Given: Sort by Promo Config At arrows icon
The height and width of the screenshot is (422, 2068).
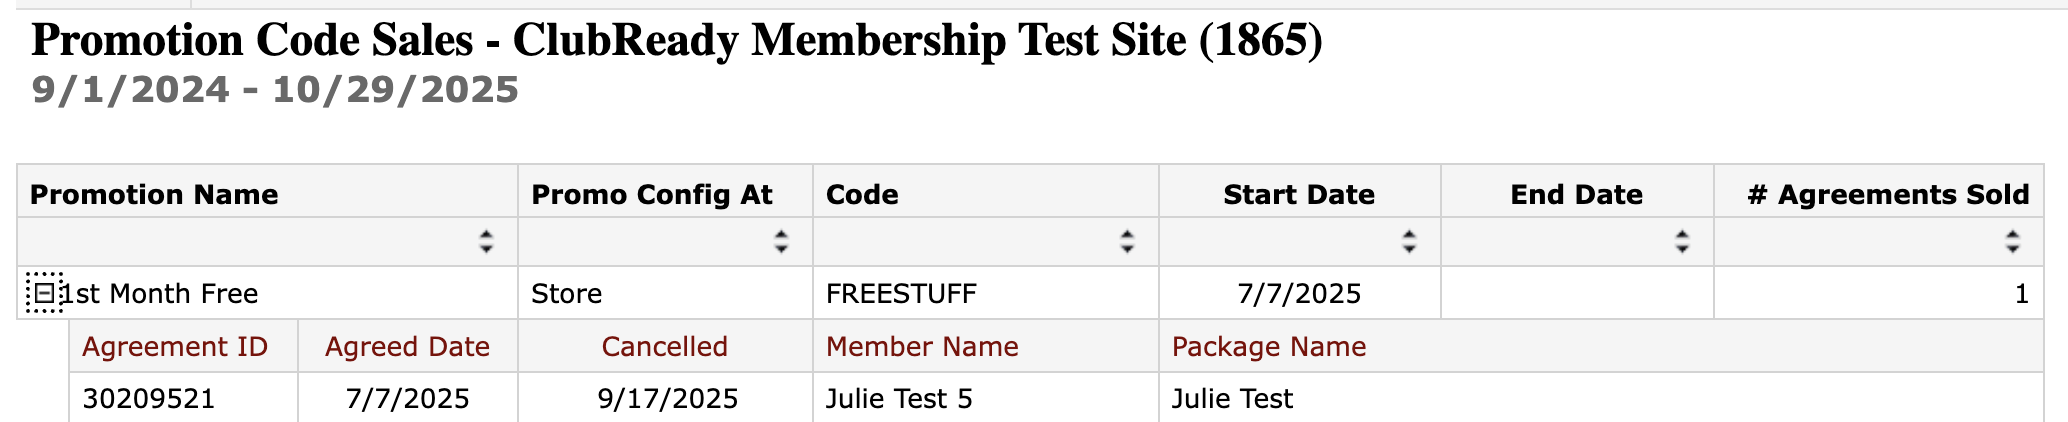Looking at the screenshot, I should pyautogui.click(x=781, y=241).
